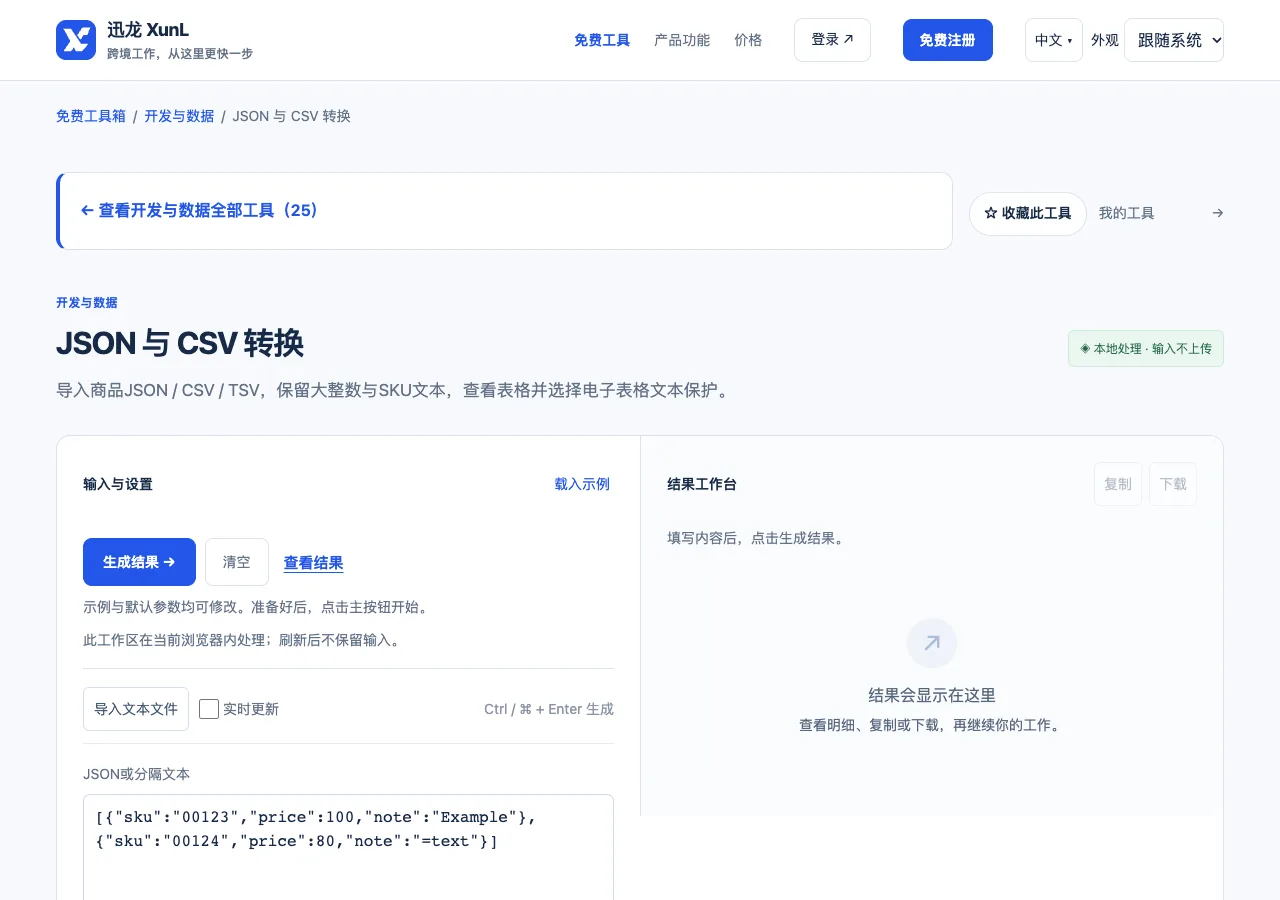This screenshot has width=1280, height=900.
Task: Click the 收藏此工具 star button
Action: [1028, 213]
